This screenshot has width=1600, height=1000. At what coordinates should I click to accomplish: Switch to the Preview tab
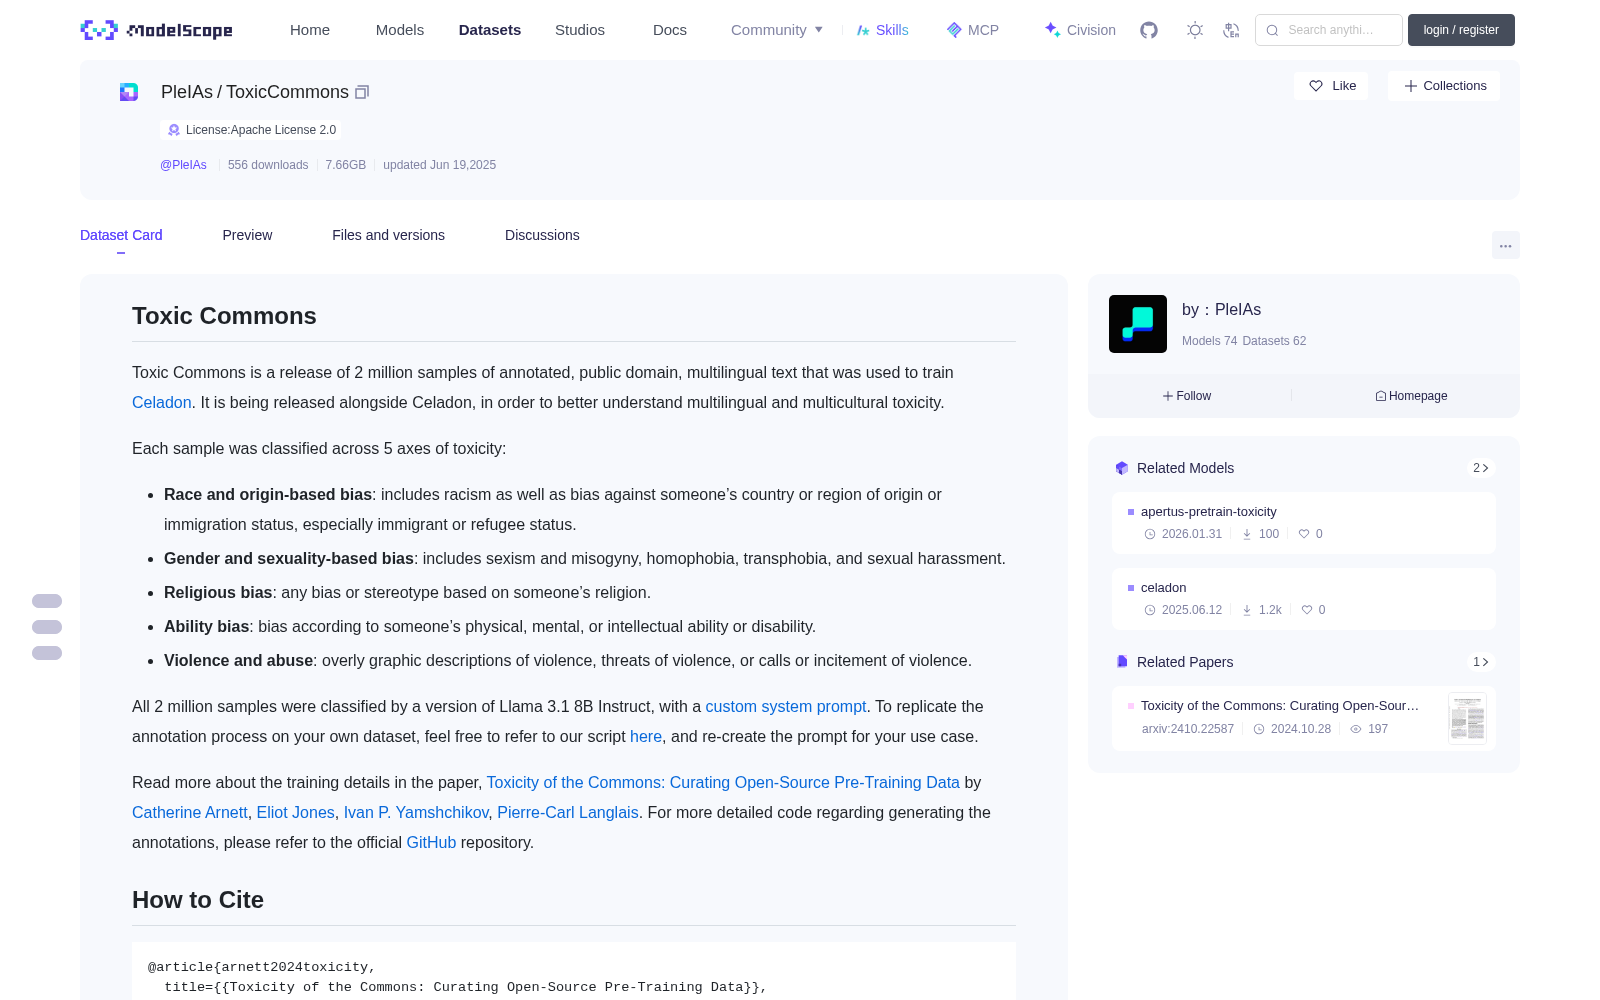(247, 235)
